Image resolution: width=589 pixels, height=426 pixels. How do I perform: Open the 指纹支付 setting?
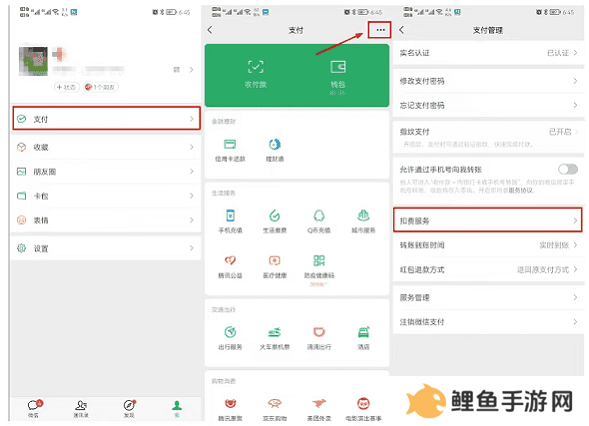488,137
